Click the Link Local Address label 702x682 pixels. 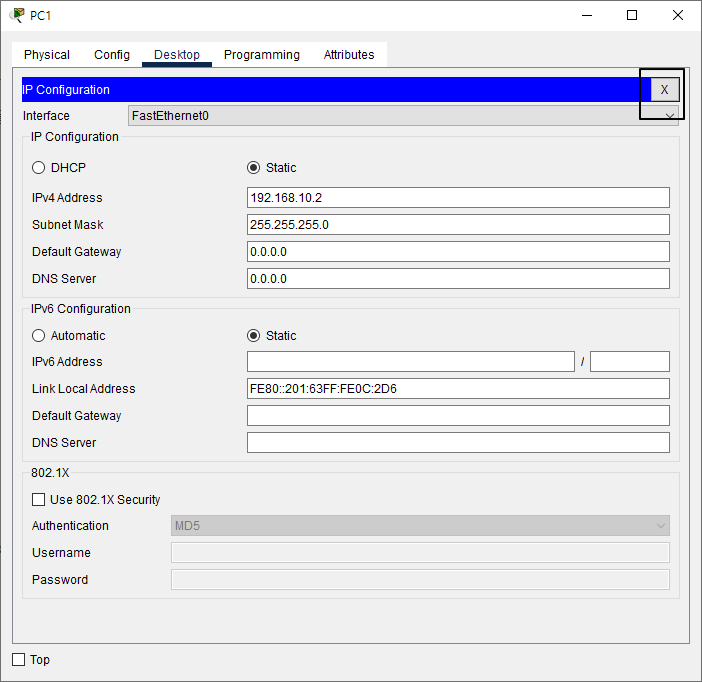[84, 389]
